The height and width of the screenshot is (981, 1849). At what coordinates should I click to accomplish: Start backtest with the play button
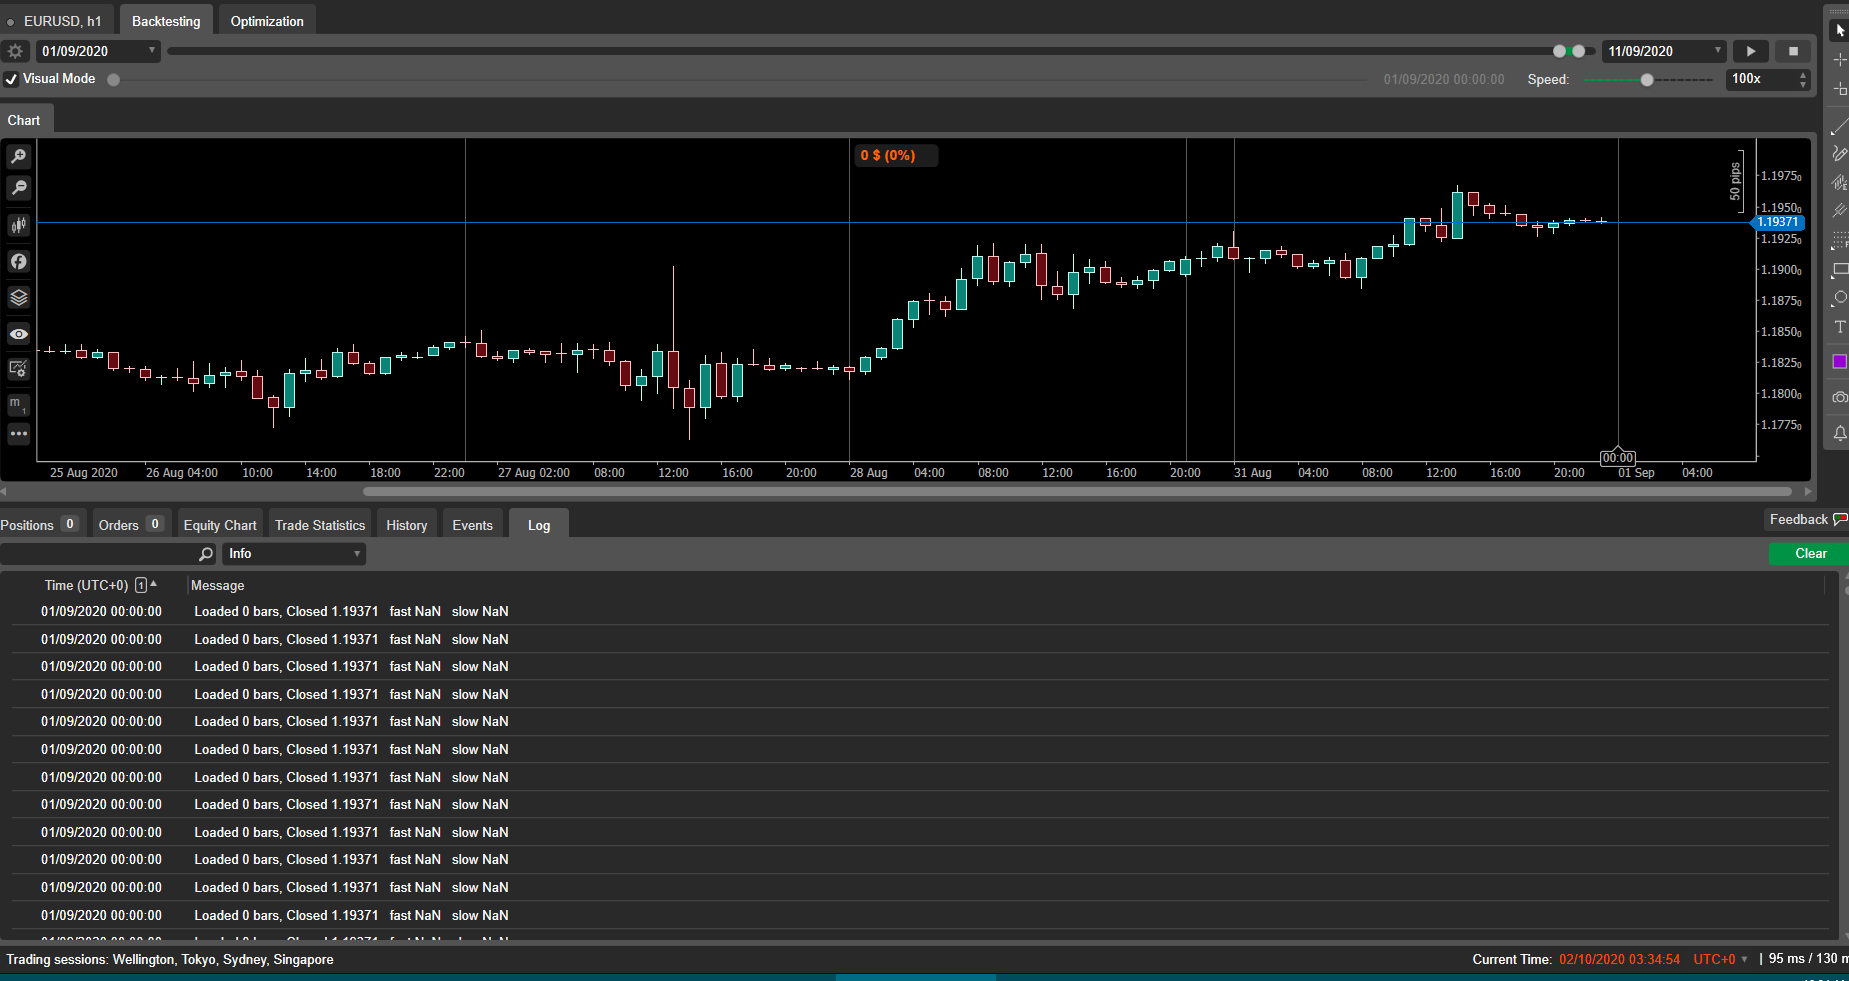(x=1751, y=51)
